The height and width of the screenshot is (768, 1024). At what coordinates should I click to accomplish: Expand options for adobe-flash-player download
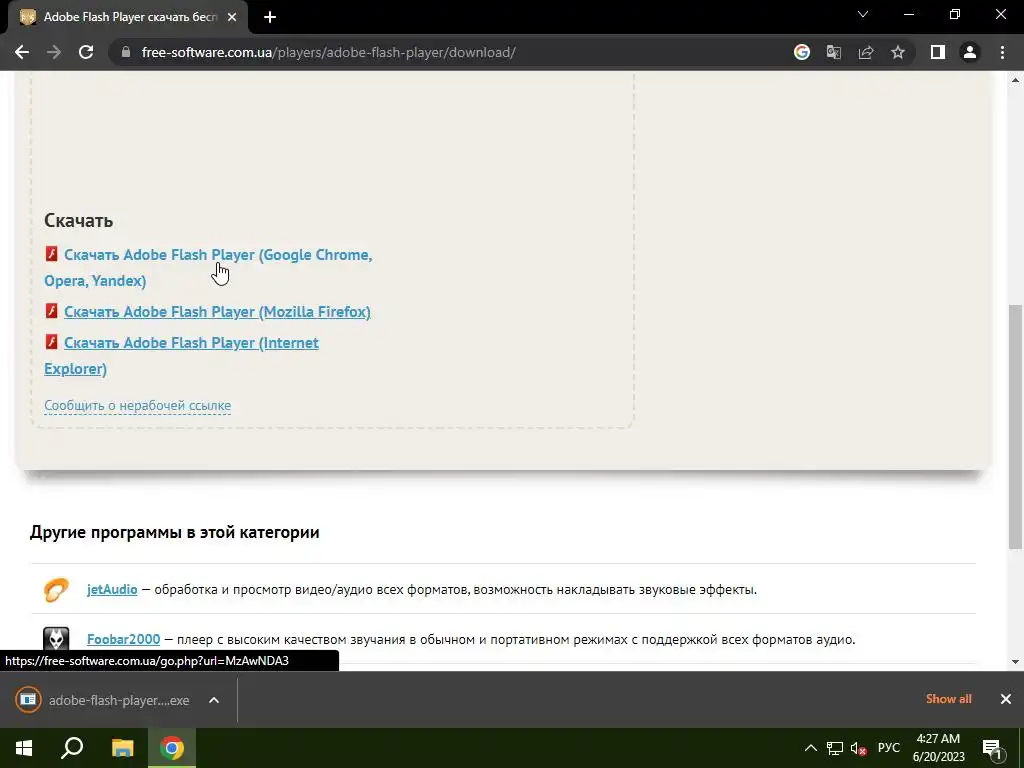tap(214, 700)
